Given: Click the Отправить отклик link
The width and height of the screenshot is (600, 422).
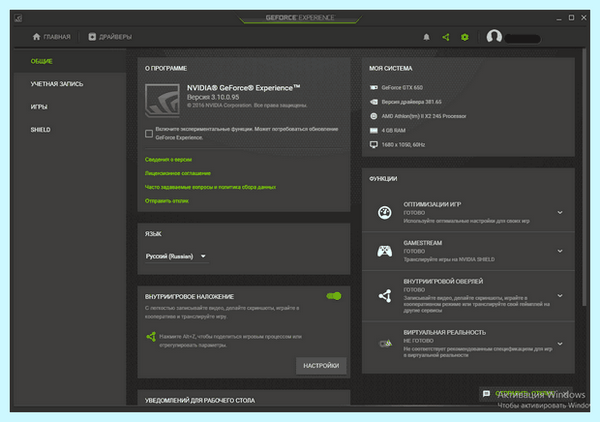Looking at the screenshot, I should pos(166,201).
